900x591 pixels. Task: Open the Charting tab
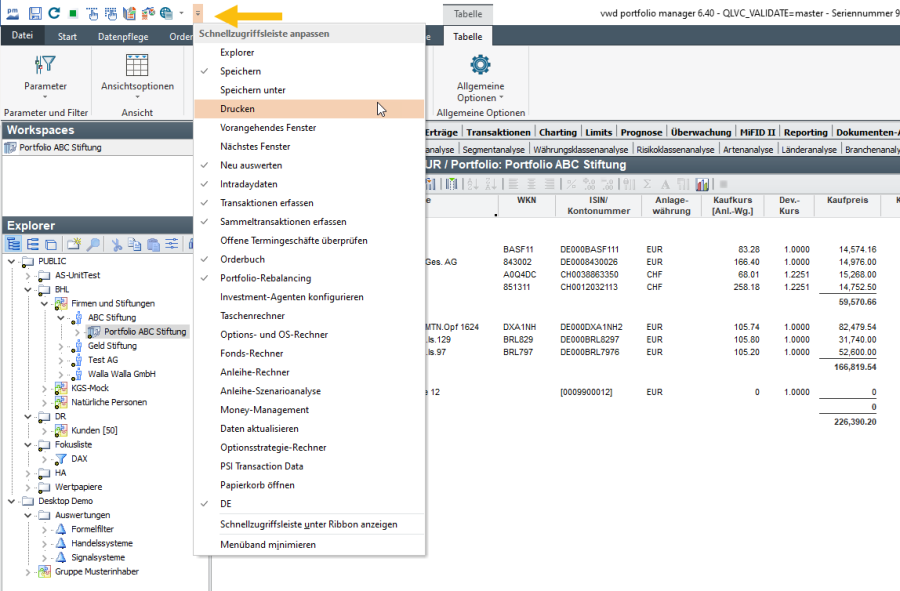(557, 132)
